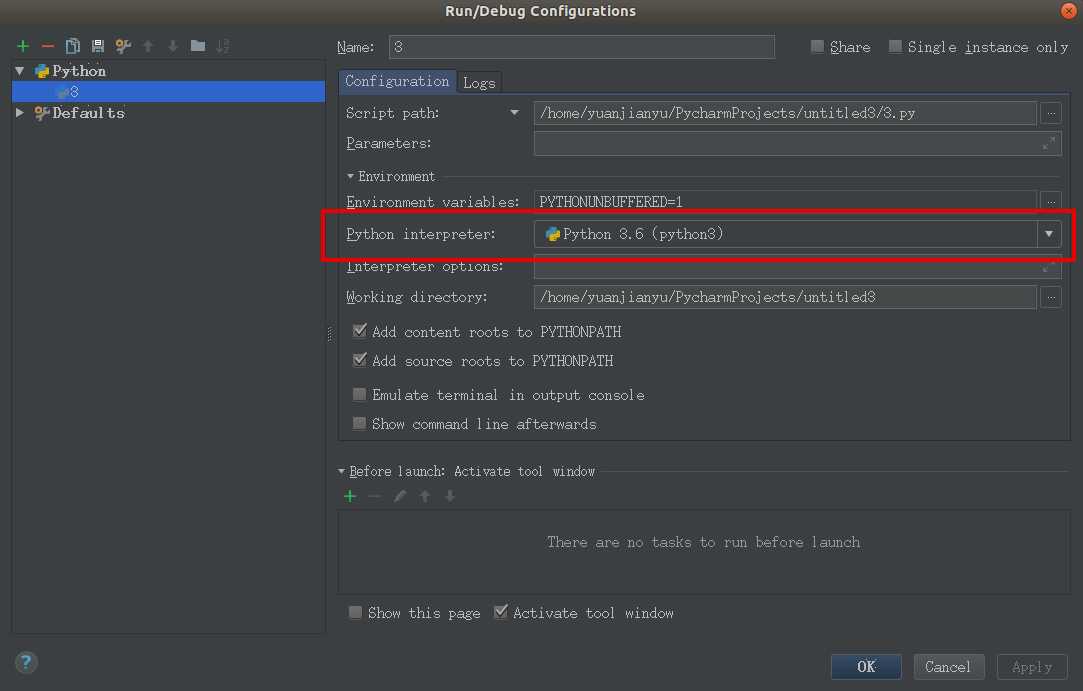Click the Cancel button
Image resolution: width=1083 pixels, height=691 pixels.
[947, 667]
